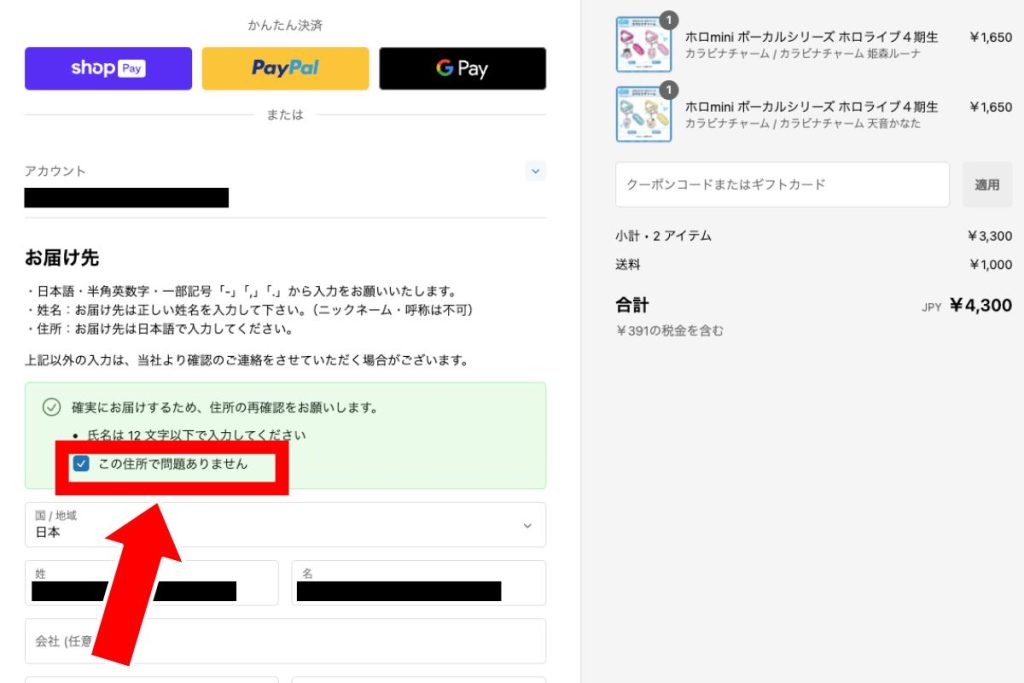Click quantity badge on 天音かなた item
Image resolution: width=1024 pixels, height=683 pixels.
click(669, 89)
